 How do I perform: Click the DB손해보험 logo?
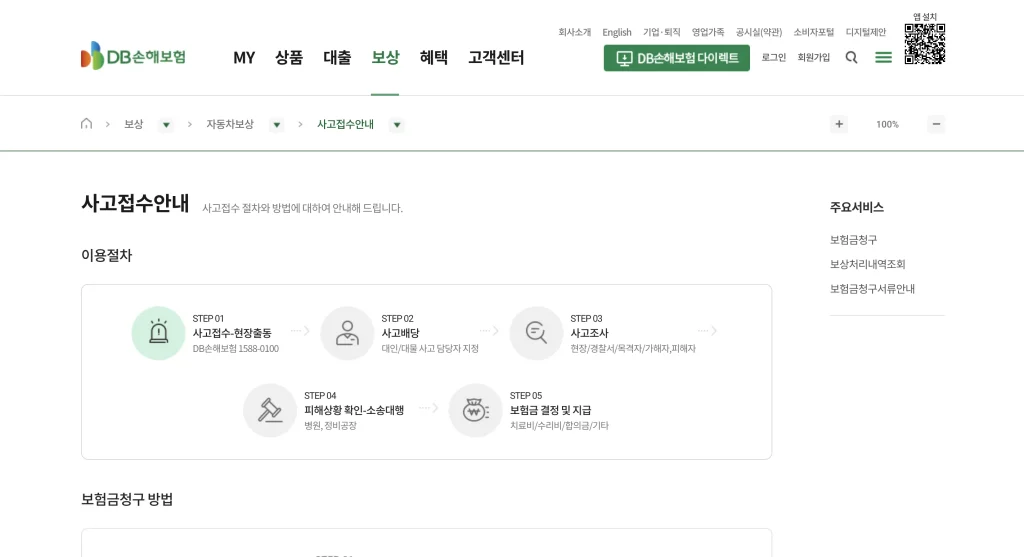133,56
